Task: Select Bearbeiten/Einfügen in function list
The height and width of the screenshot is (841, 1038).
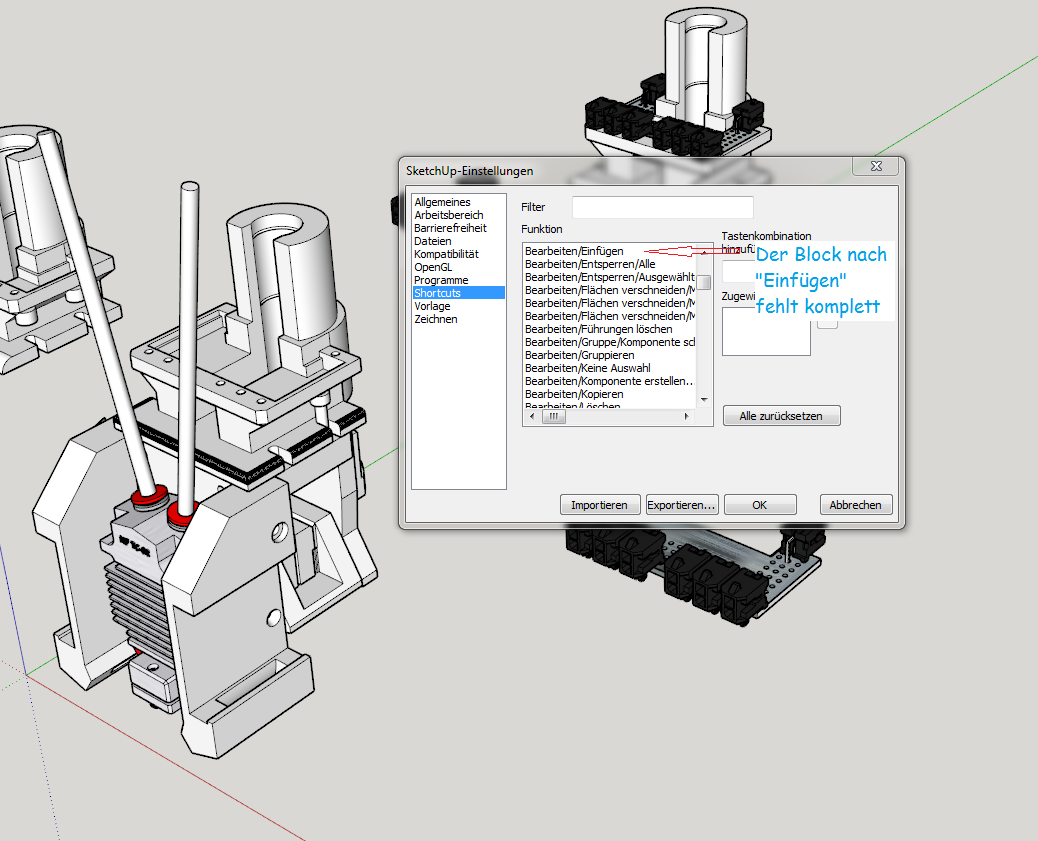Action: (574, 251)
